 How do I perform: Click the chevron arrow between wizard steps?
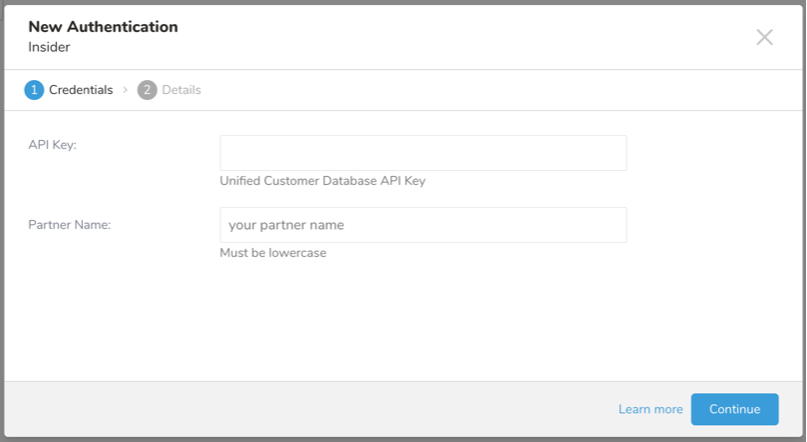pyautogui.click(x=125, y=90)
